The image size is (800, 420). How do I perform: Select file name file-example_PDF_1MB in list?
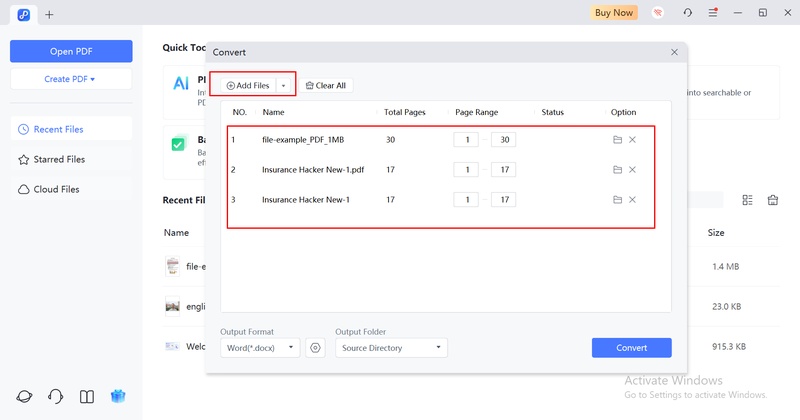303,139
